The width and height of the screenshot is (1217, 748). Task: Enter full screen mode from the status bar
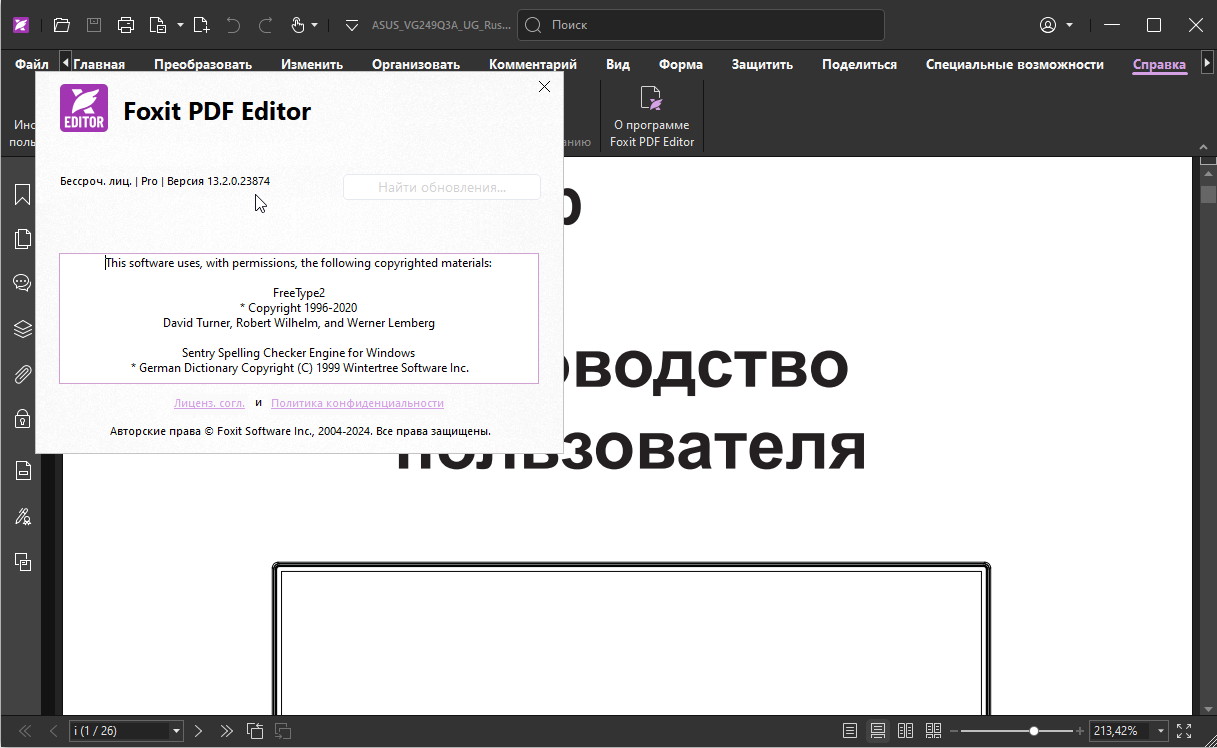tap(1184, 731)
